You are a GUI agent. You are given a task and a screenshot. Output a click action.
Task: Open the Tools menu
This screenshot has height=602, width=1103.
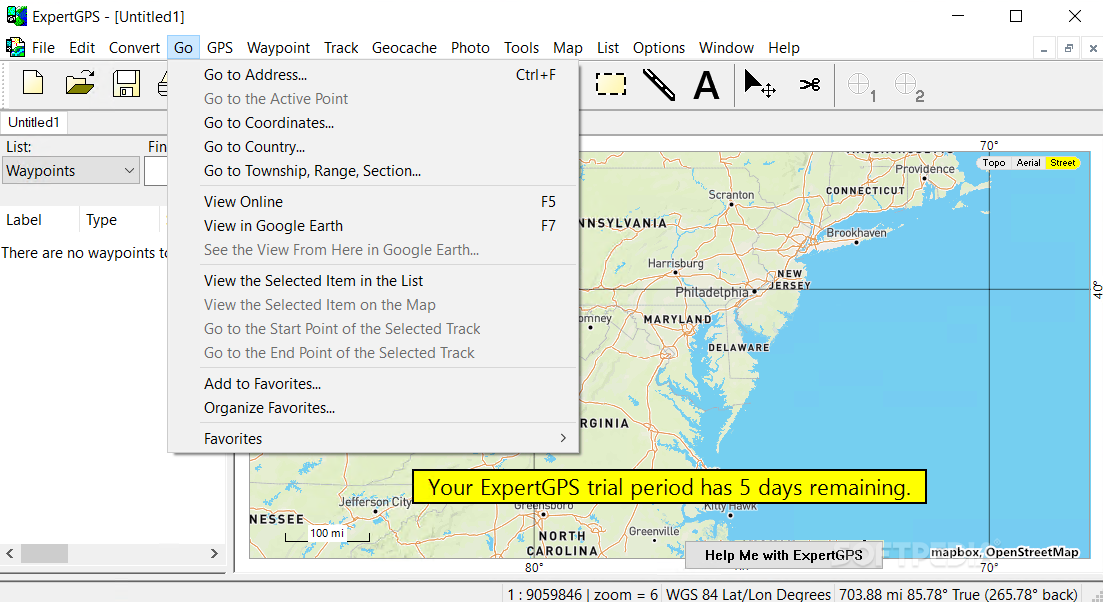(x=521, y=48)
